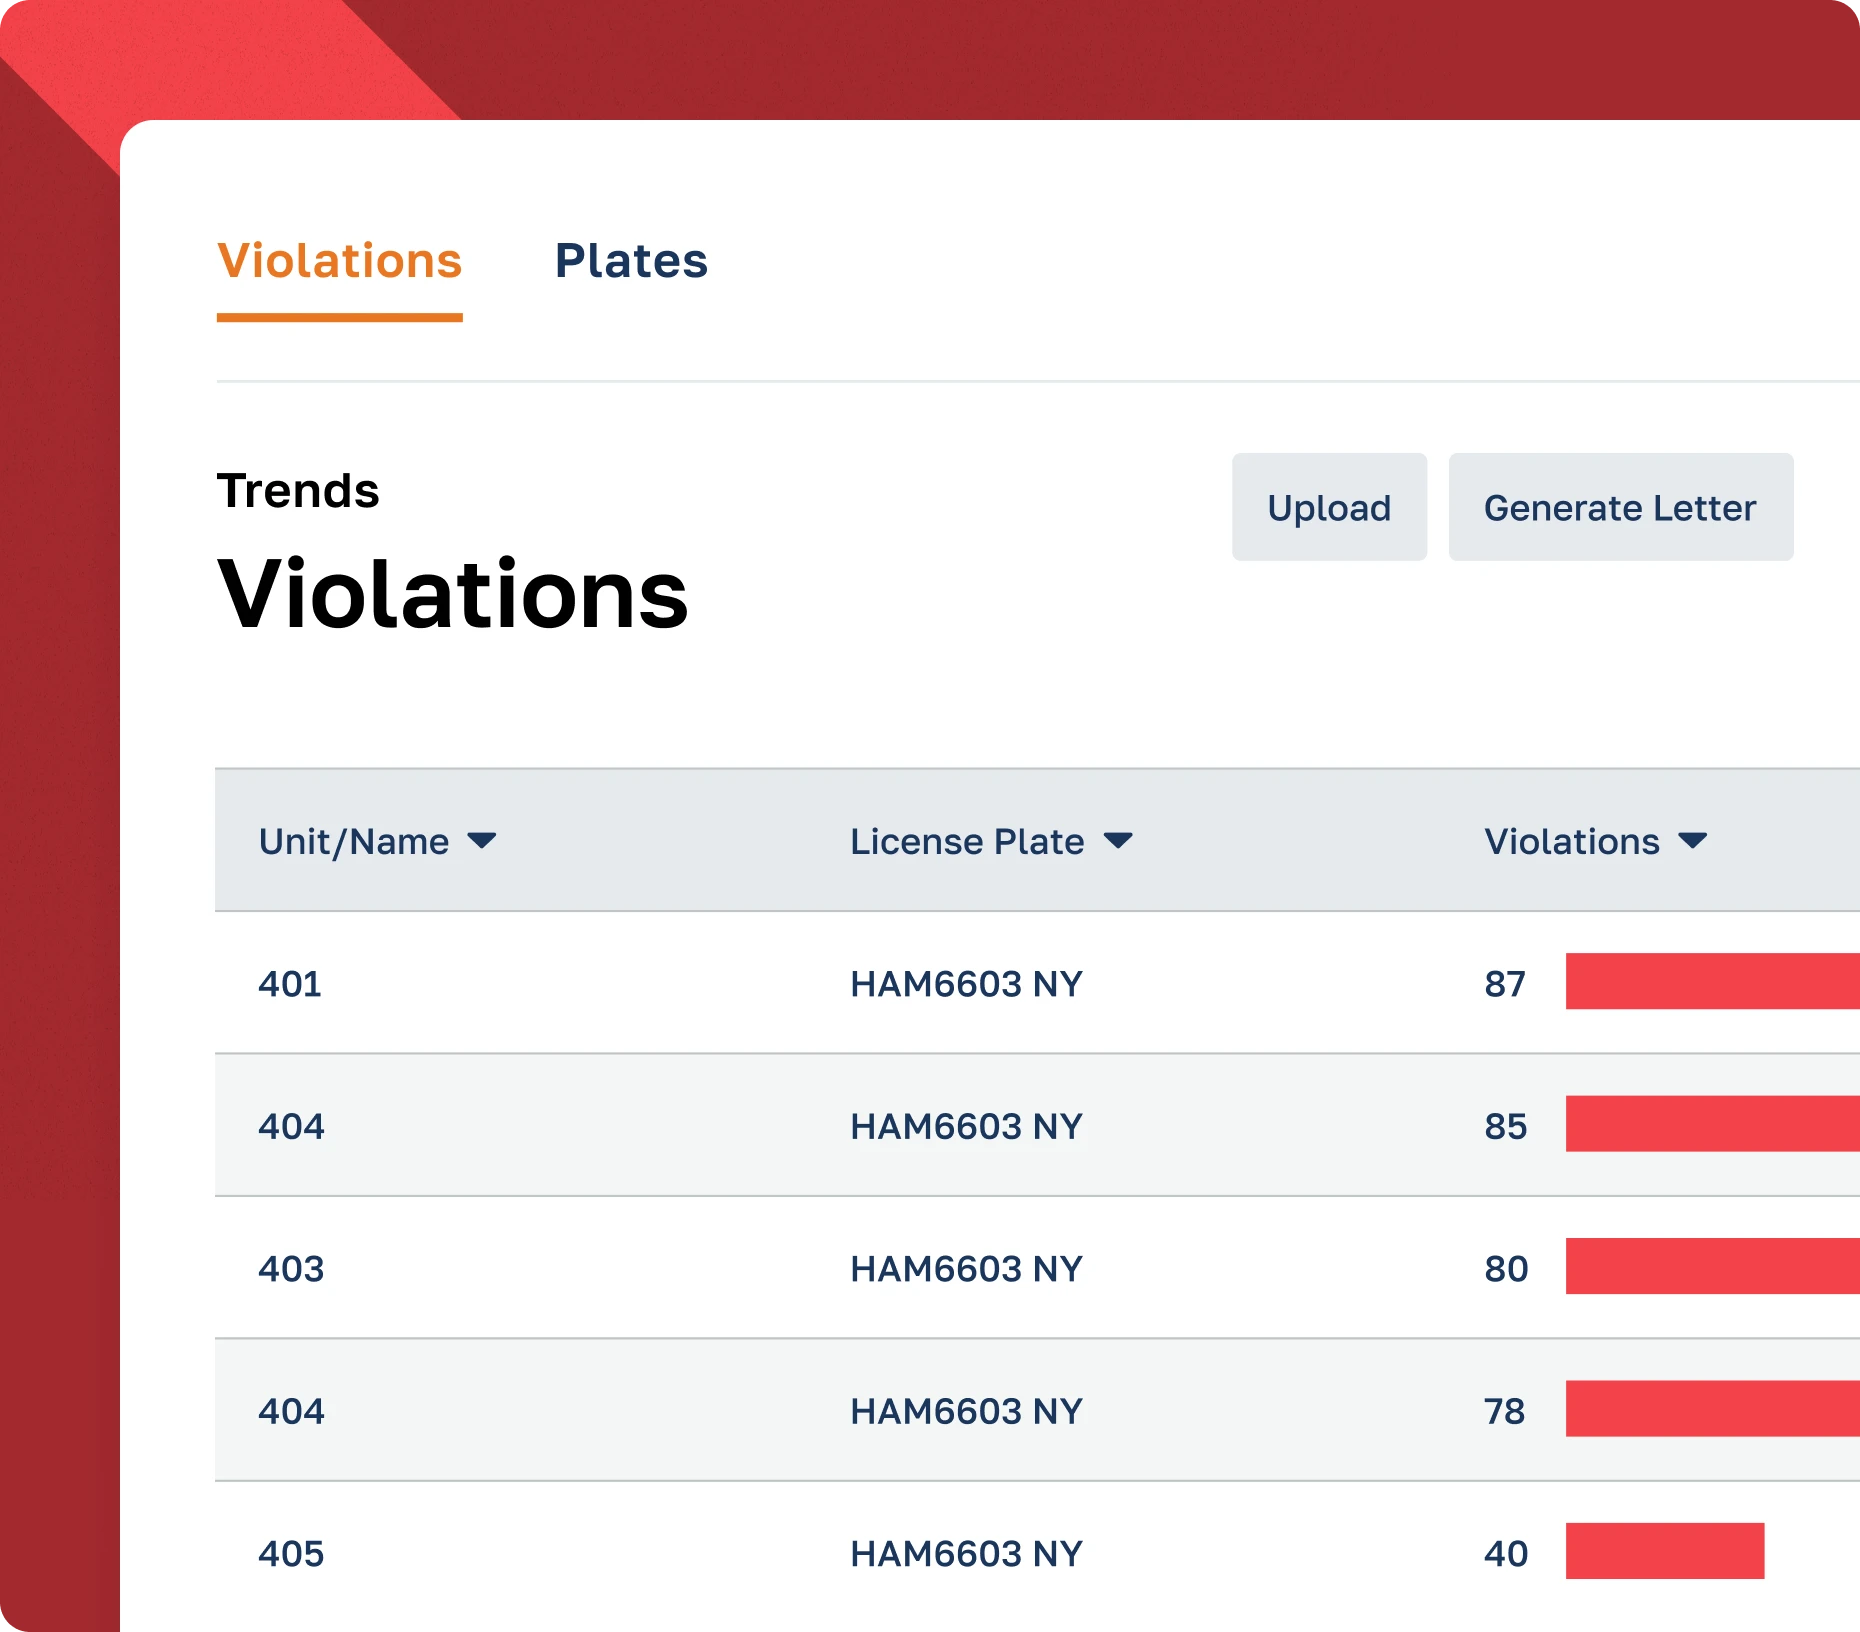Open the Violations sort dropdown
This screenshot has width=1860, height=1632.
1690,841
